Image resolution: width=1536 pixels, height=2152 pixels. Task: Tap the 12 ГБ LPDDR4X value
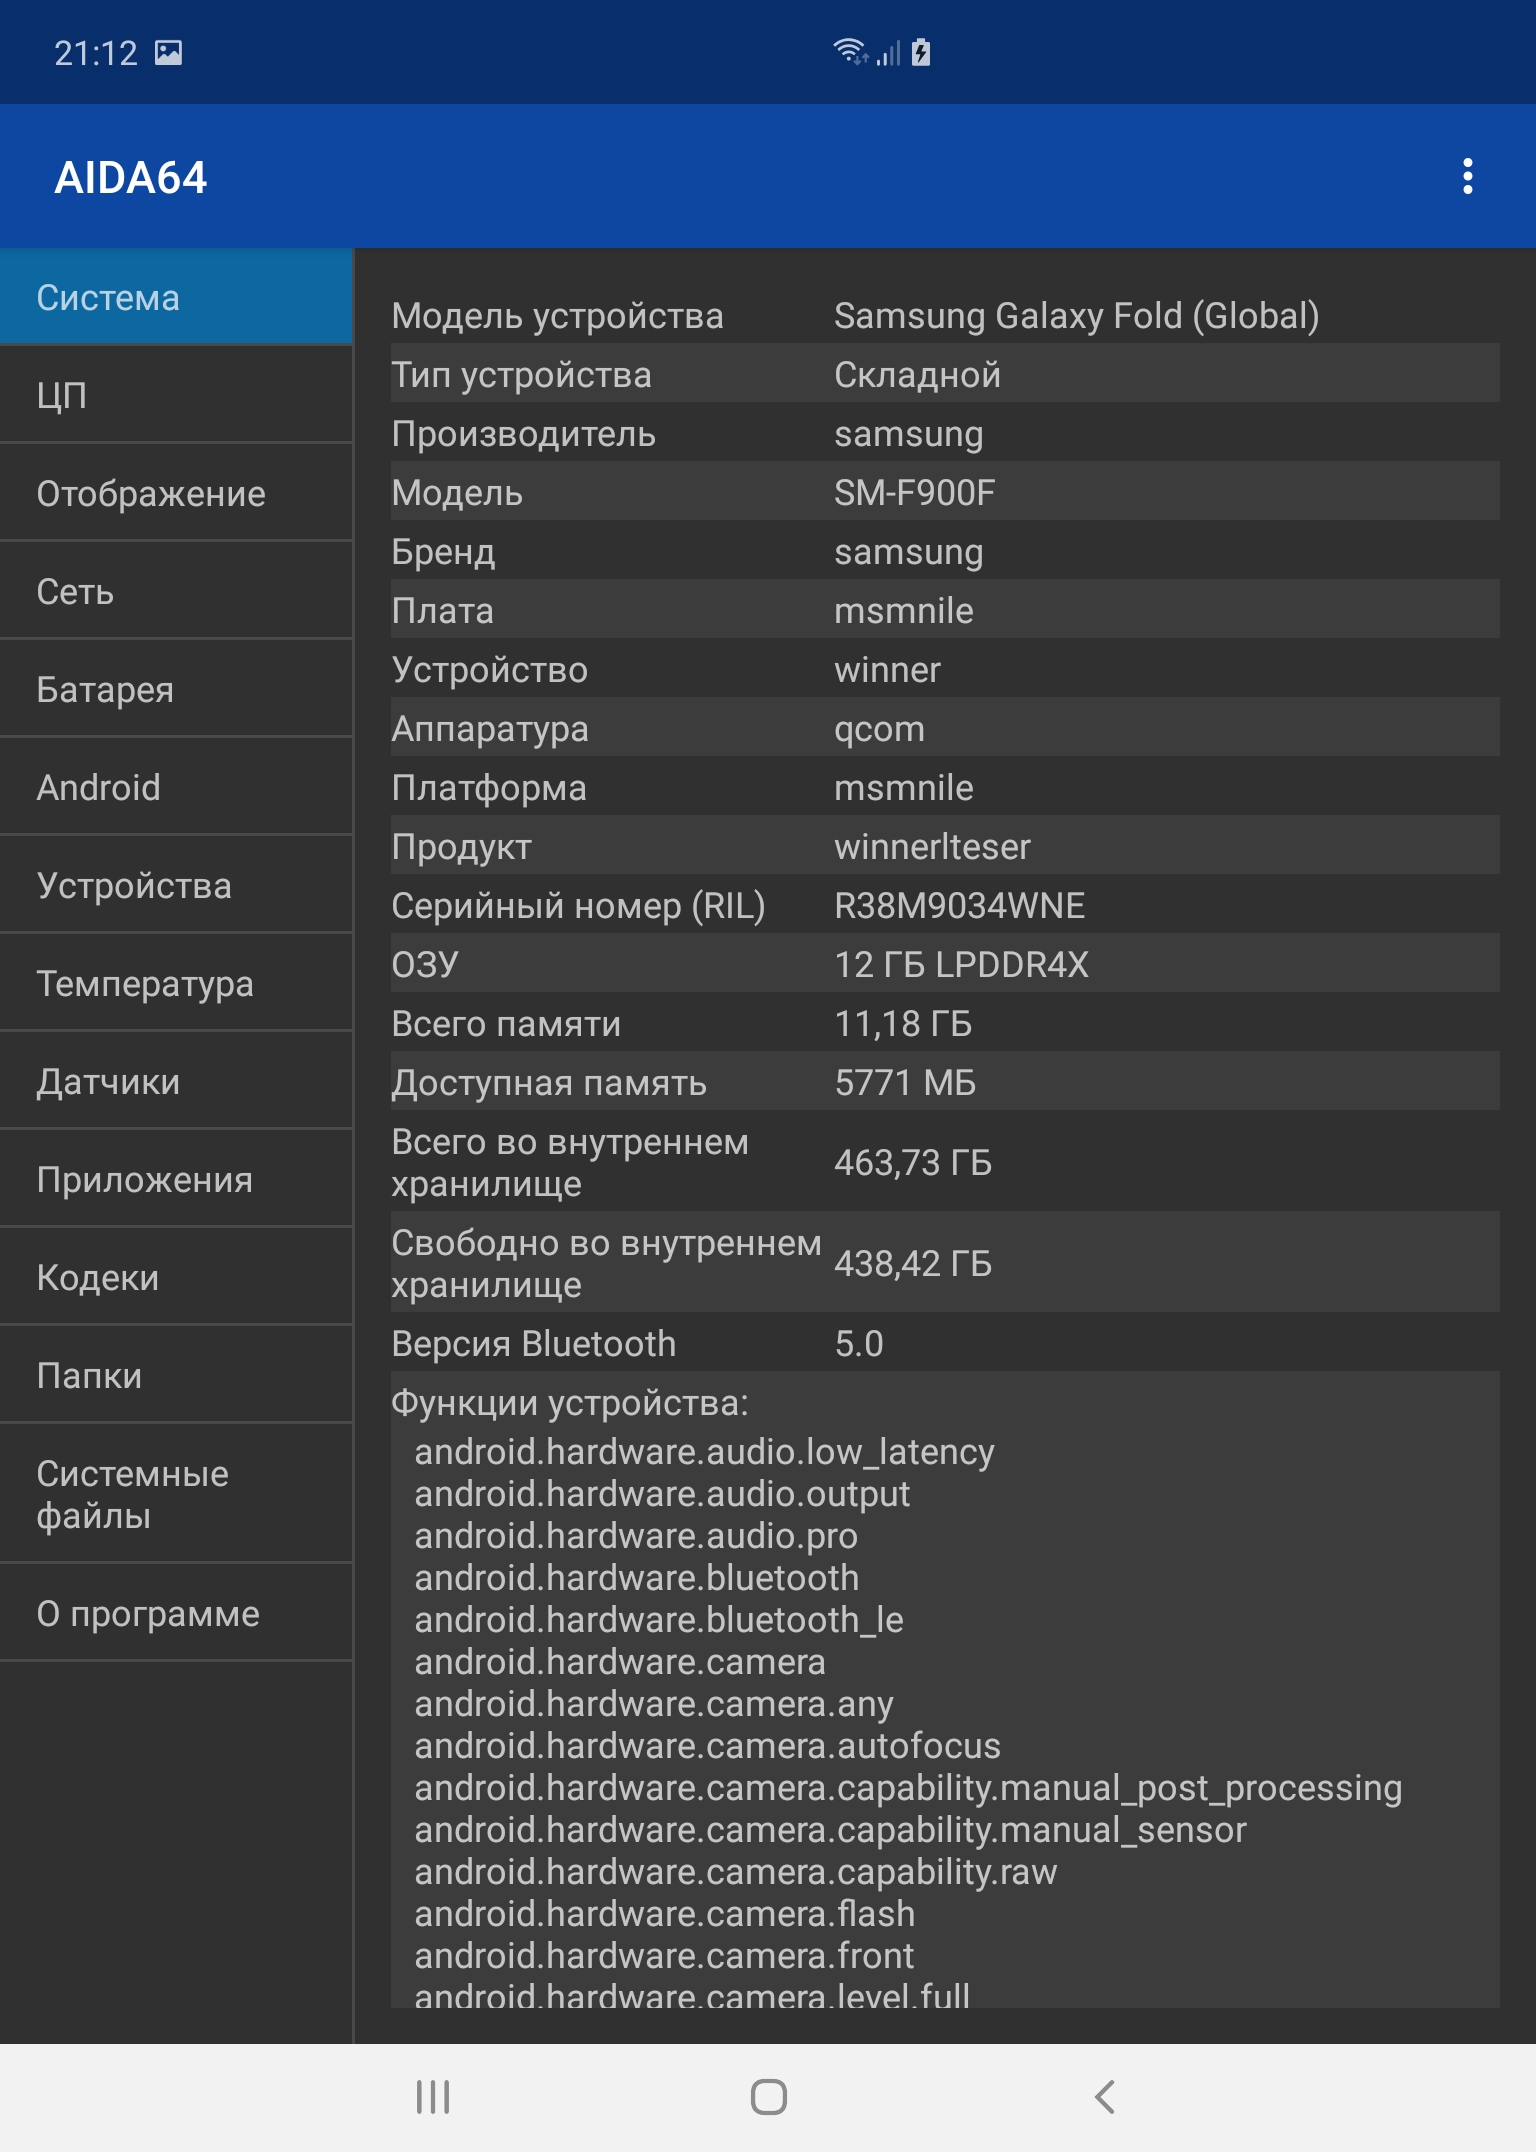click(x=961, y=964)
